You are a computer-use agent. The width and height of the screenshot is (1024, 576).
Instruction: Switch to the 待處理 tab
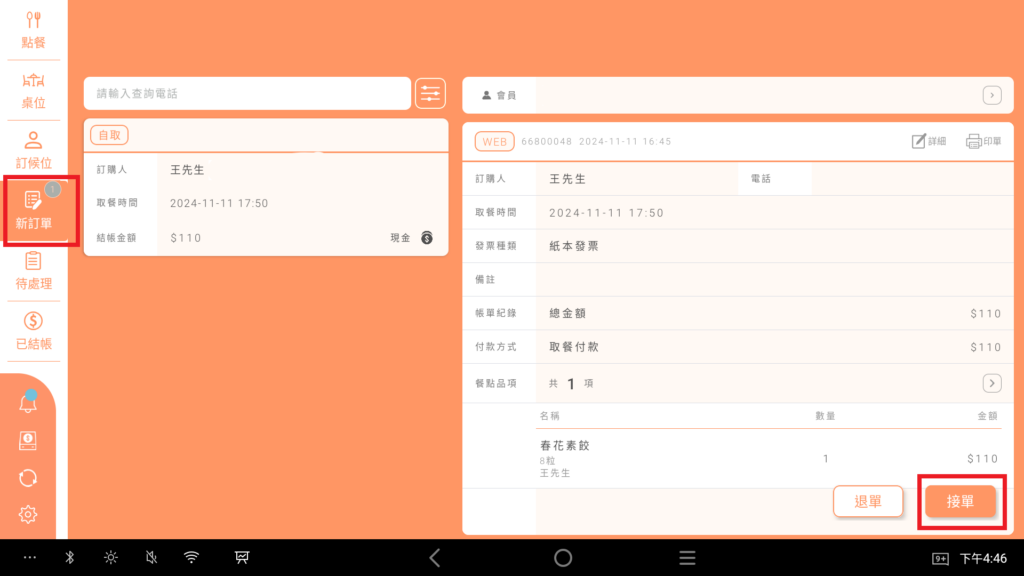tap(33, 271)
